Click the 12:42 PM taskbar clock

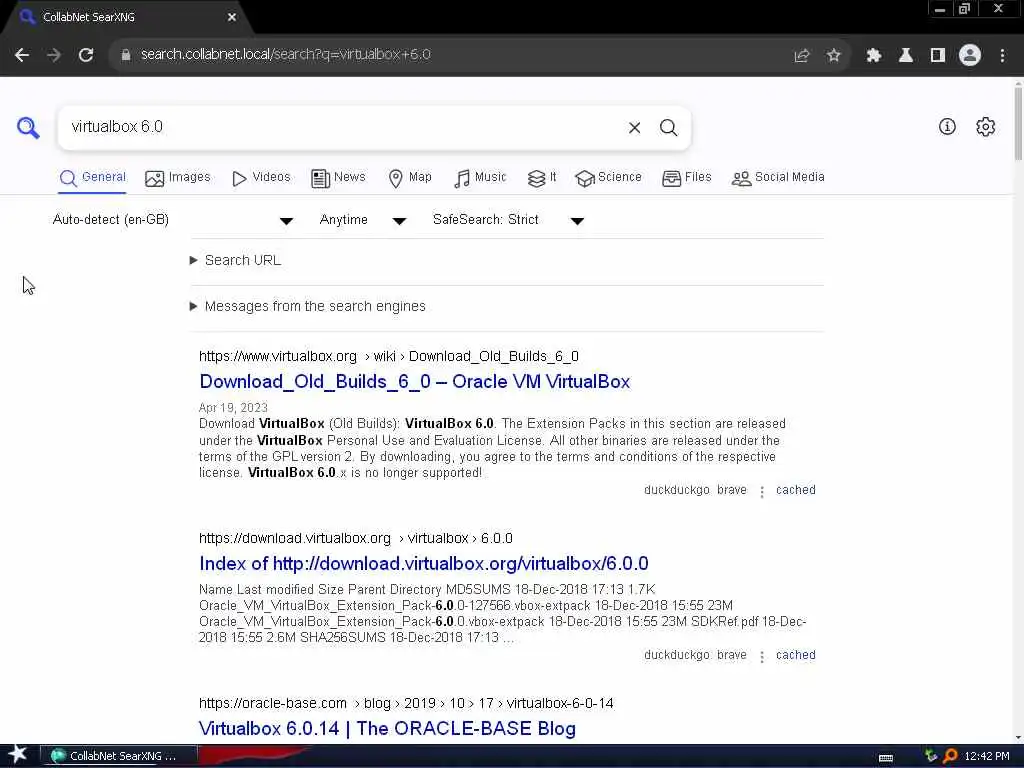(987, 756)
